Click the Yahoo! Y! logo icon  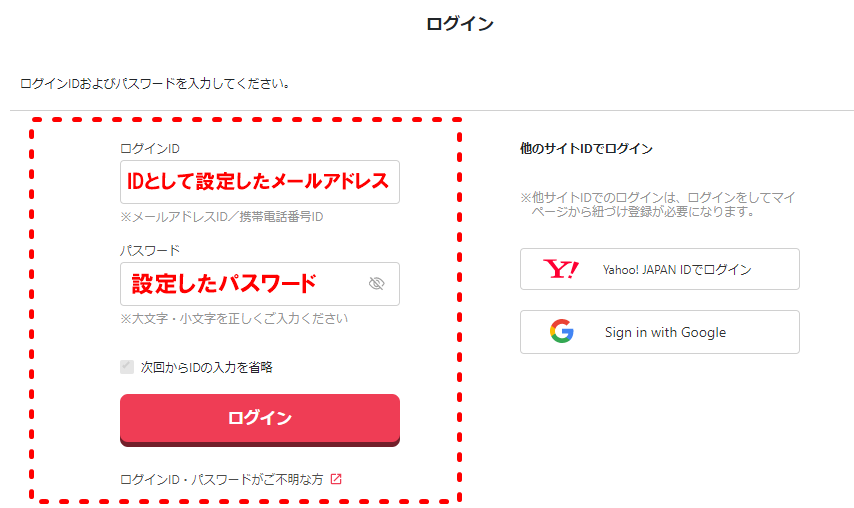point(560,269)
